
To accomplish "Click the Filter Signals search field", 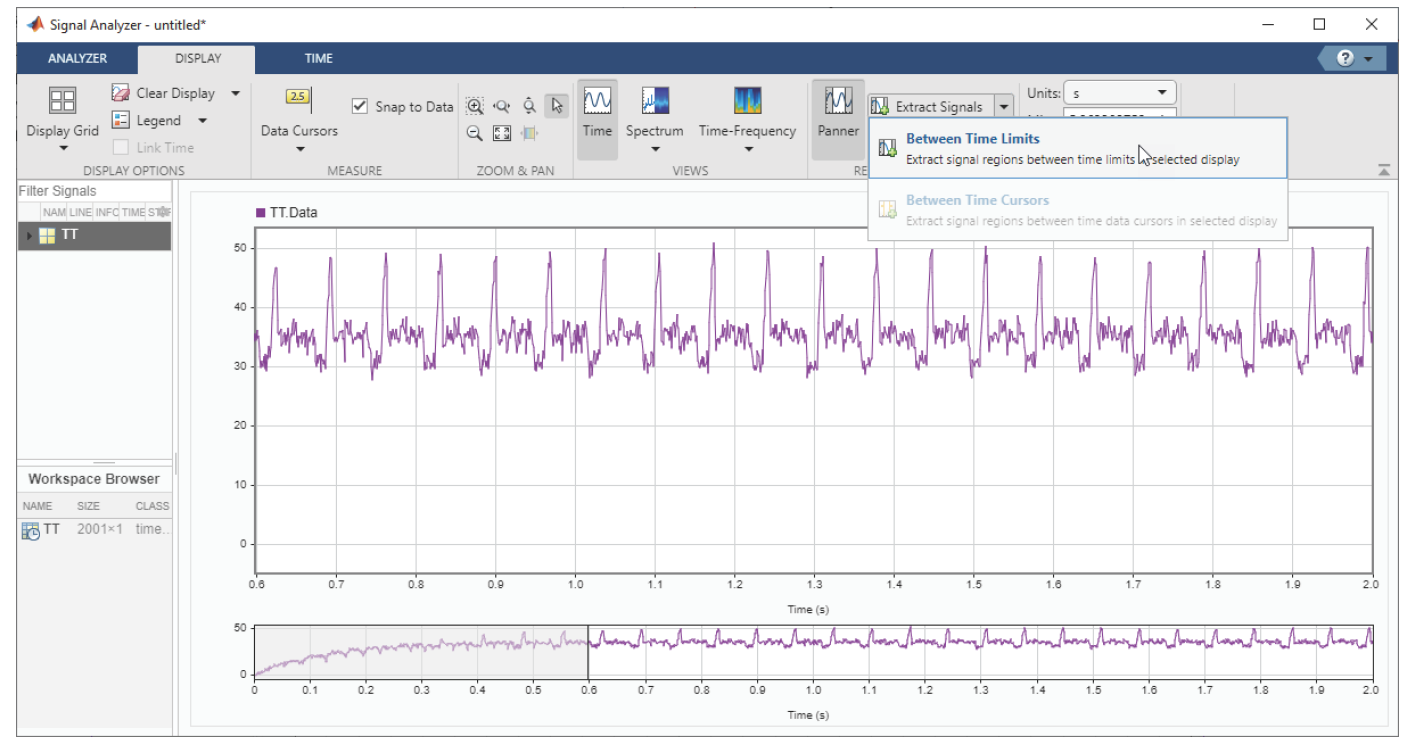I will 94,190.
